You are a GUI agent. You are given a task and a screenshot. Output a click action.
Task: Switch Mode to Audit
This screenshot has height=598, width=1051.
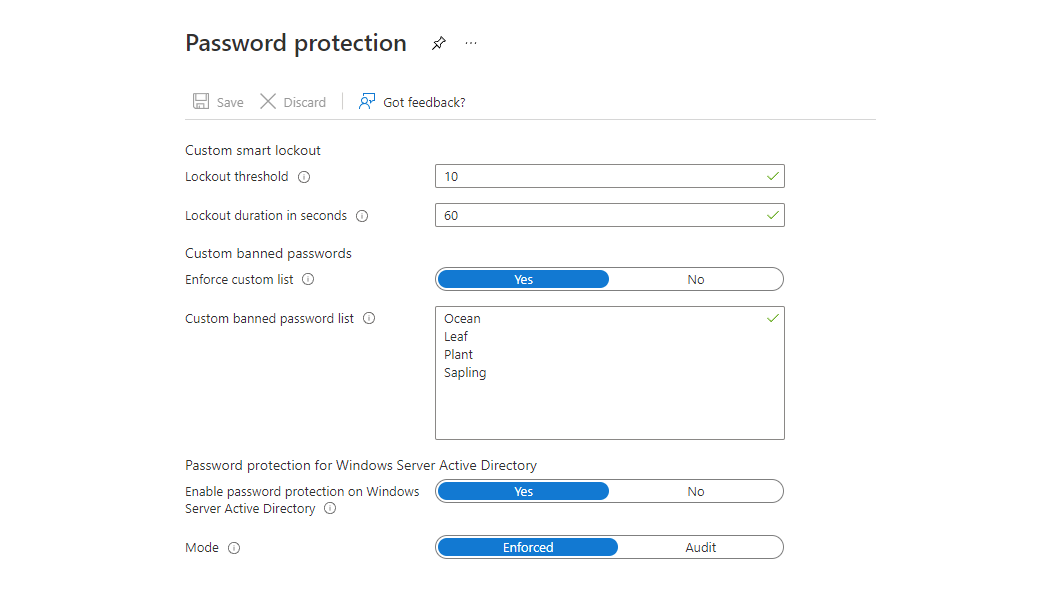[x=701, y=547]
